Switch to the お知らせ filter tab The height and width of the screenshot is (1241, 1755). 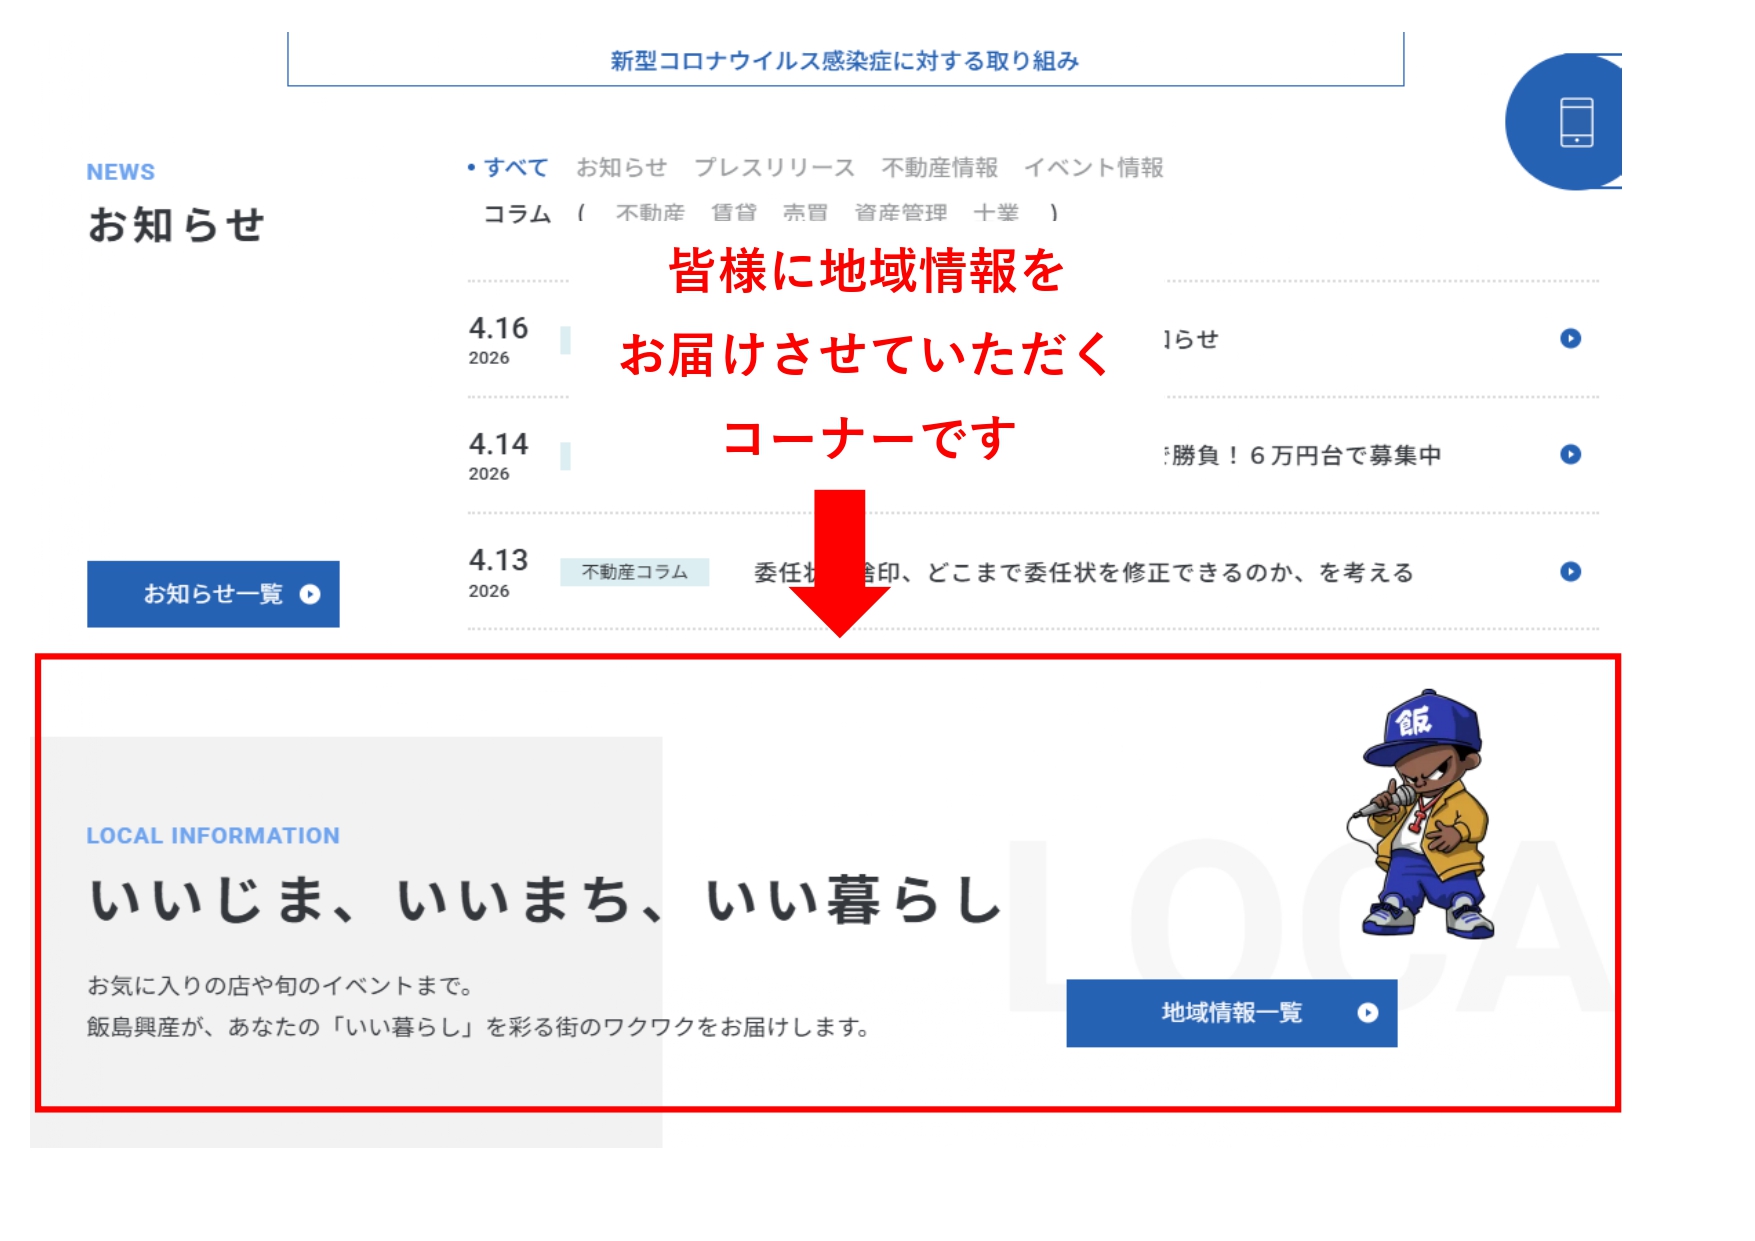tap(621, 168)
